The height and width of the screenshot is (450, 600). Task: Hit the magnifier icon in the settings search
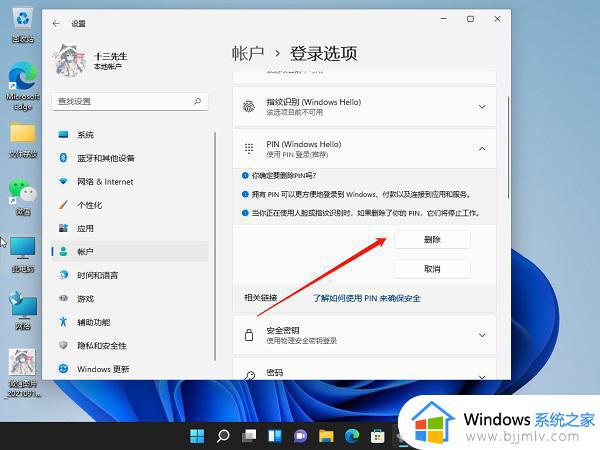(x=197, y=101)
